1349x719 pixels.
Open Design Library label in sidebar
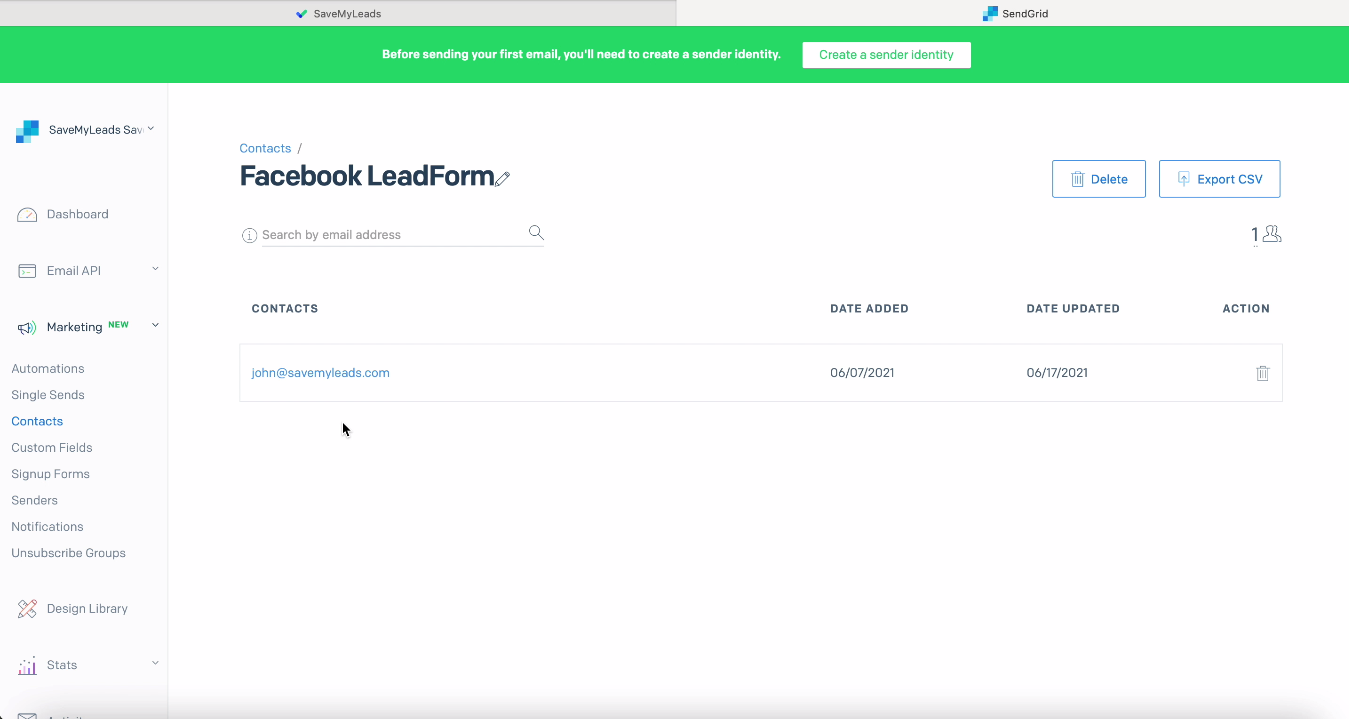[x=87, y=608]
